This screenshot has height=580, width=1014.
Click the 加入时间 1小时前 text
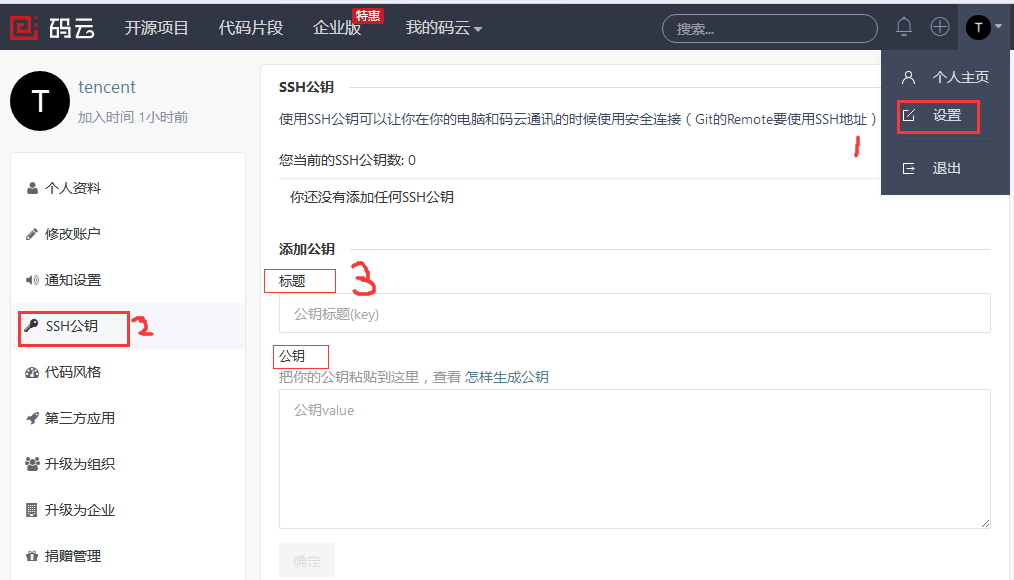click(x=133, y=117)
